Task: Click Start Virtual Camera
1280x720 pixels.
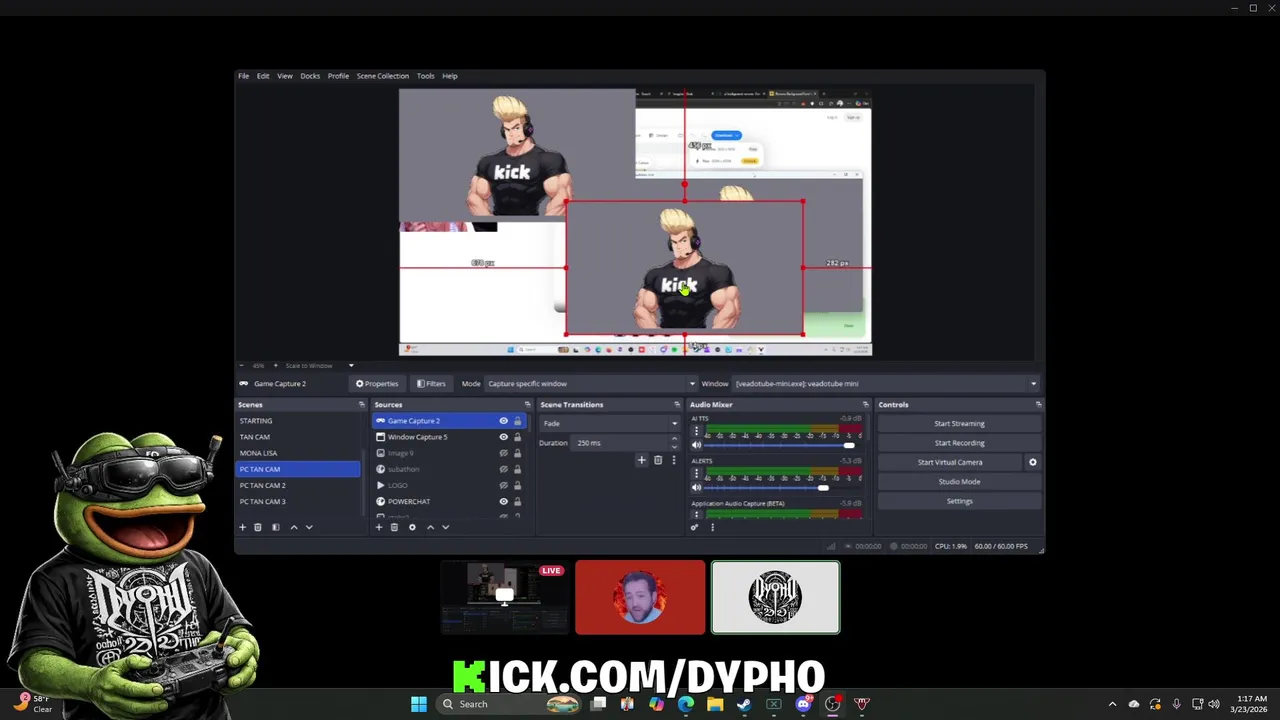Action: [x=950, y=462]
